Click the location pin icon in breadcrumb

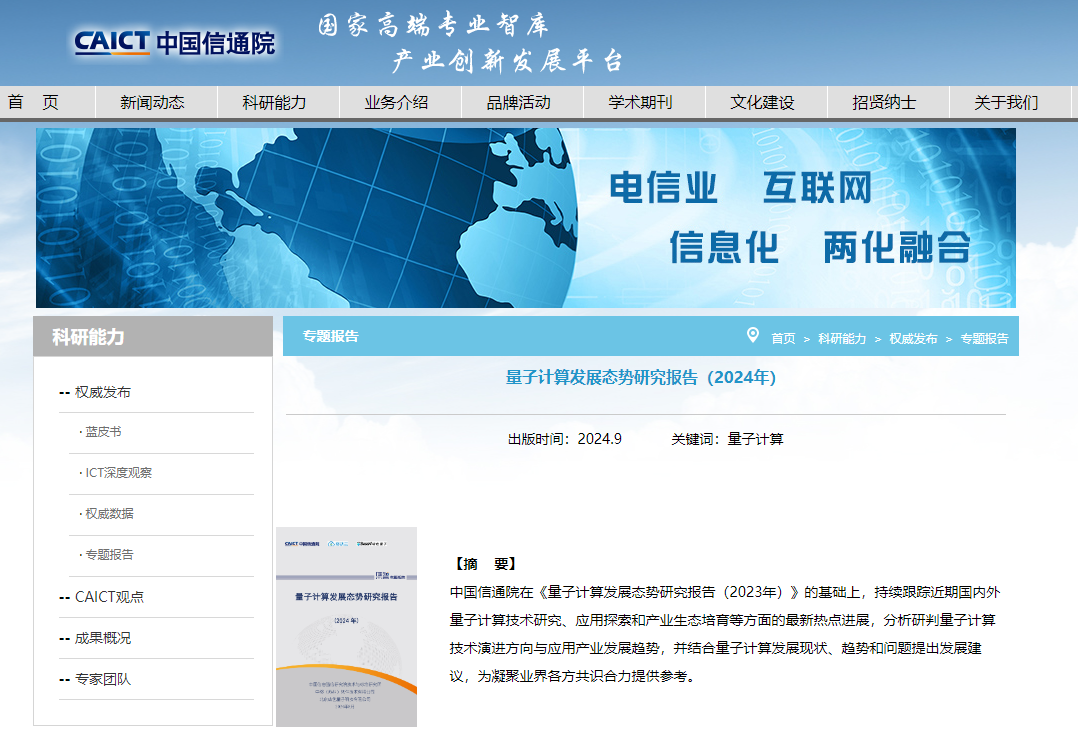tap(753, 335)
